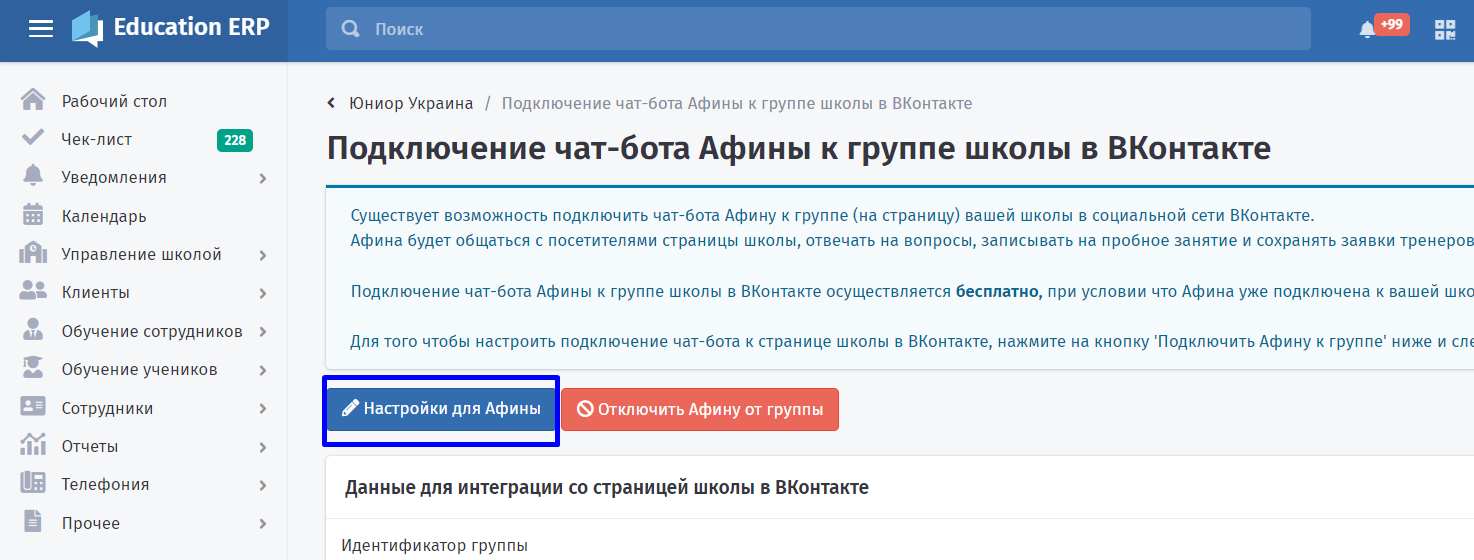
Task: Click the icon beside Обучение сотрудников
Action: tap(33, 330)
